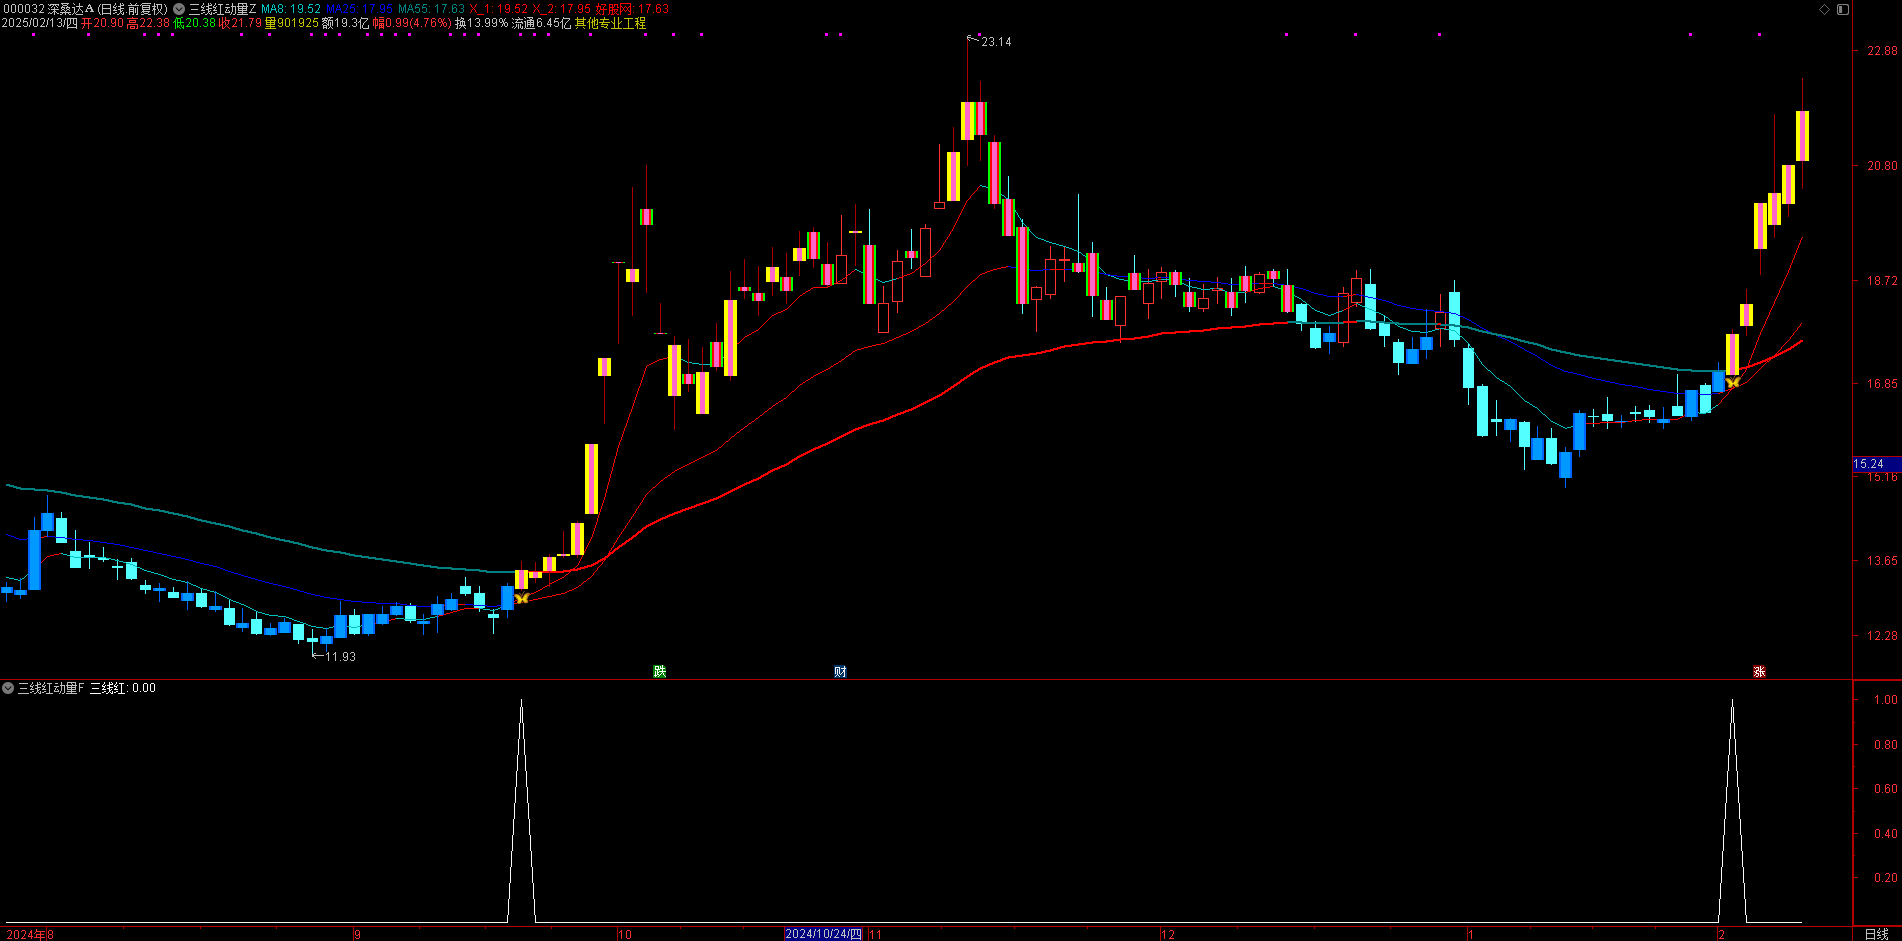
Task: Click the blue 财 event marker
Action: pos(840,672)
